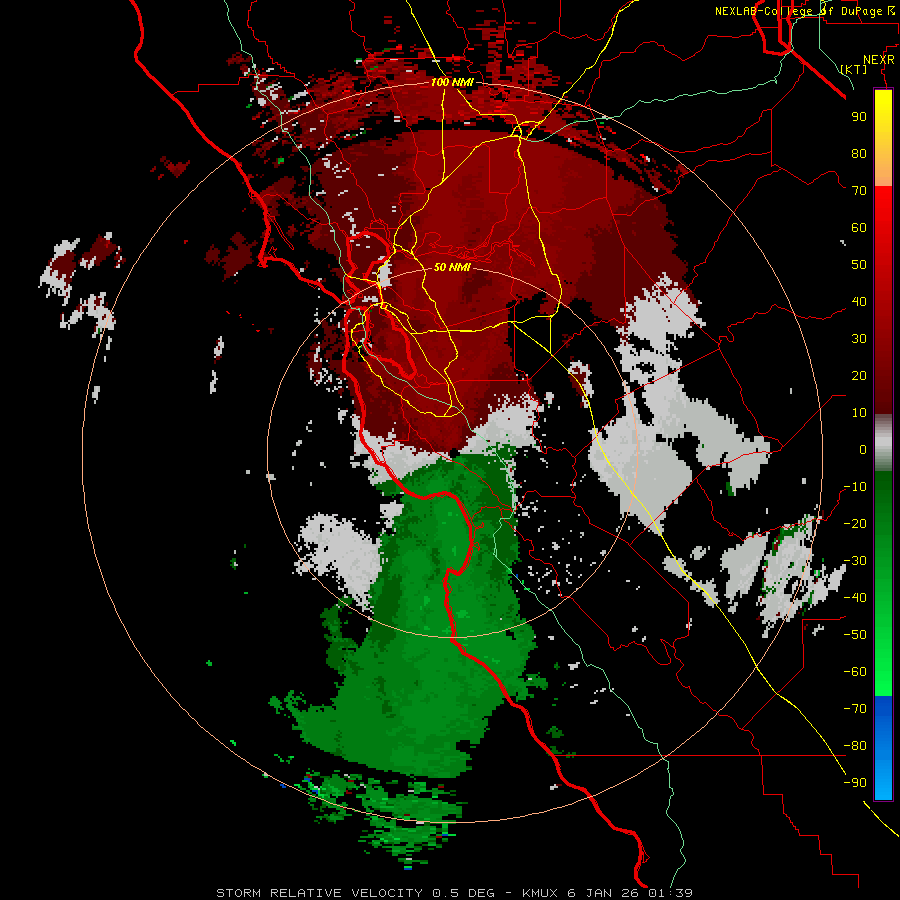Click the 60 value on the velocity scale
Viewport: 900px width, 900px height.
[859, 227]
